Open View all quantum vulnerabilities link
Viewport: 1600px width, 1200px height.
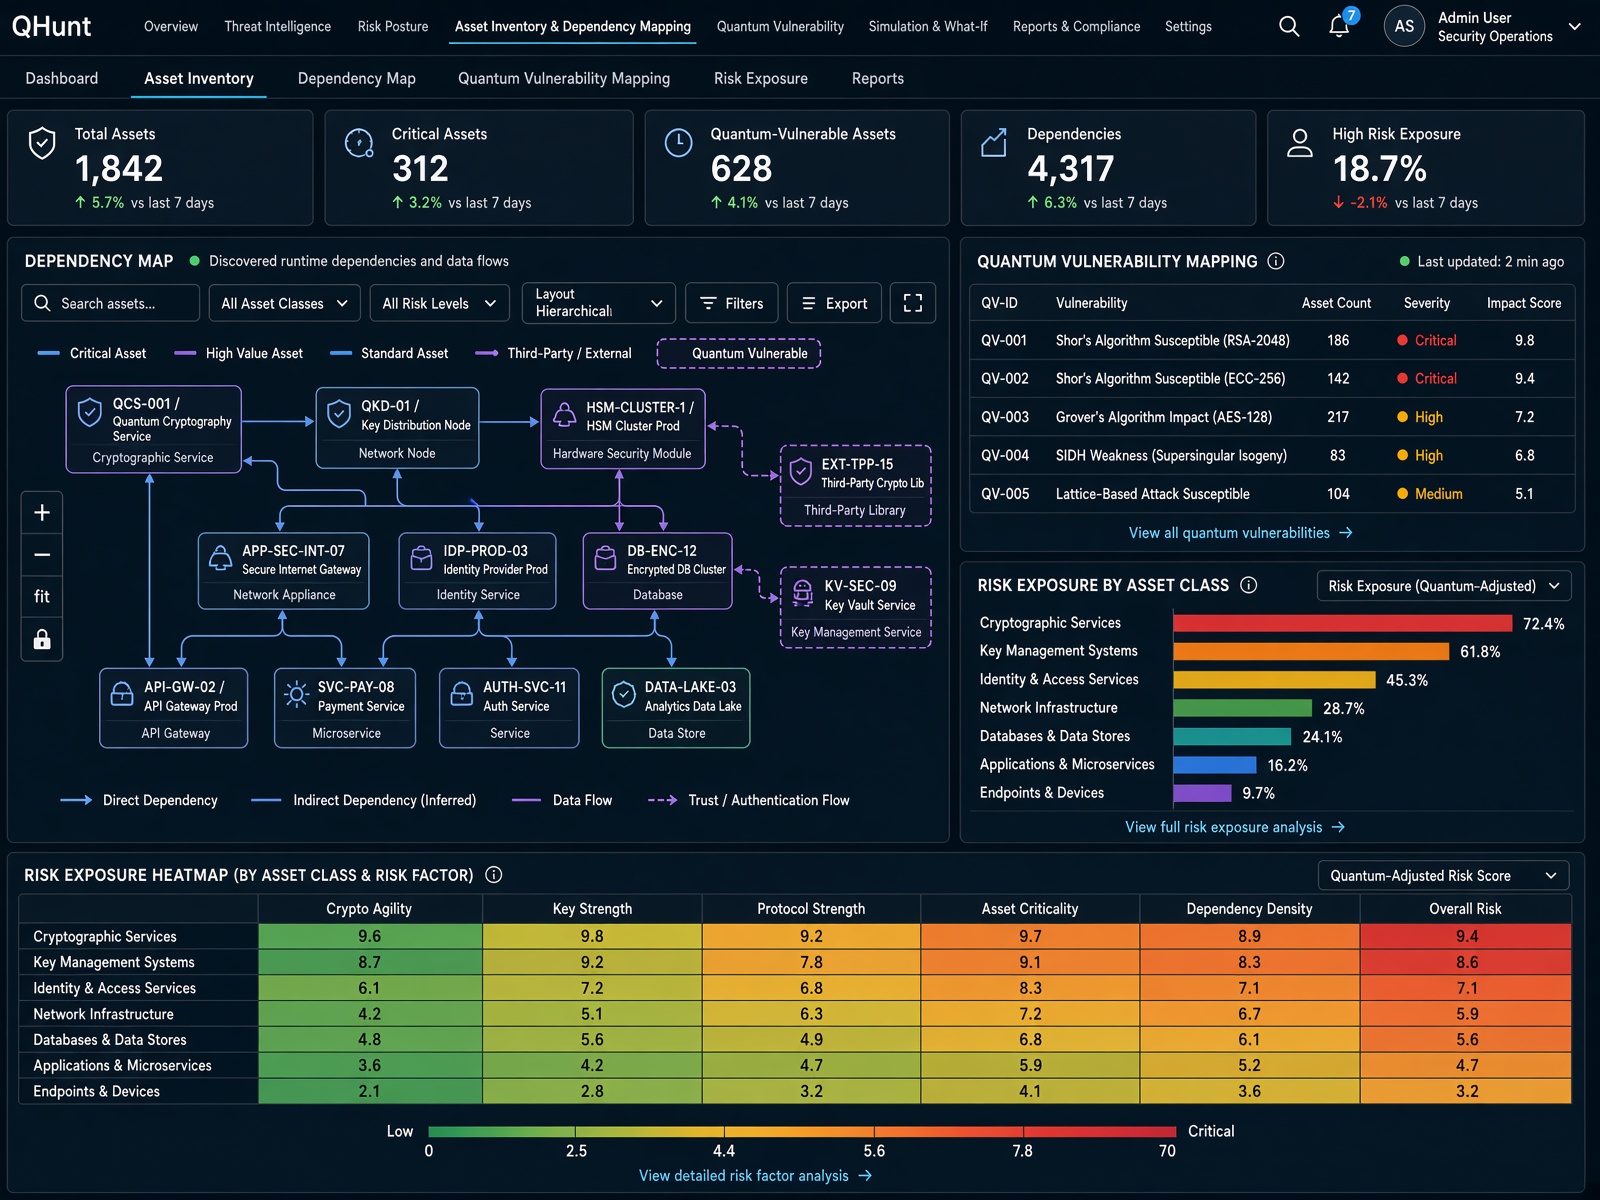[1240, 533]
